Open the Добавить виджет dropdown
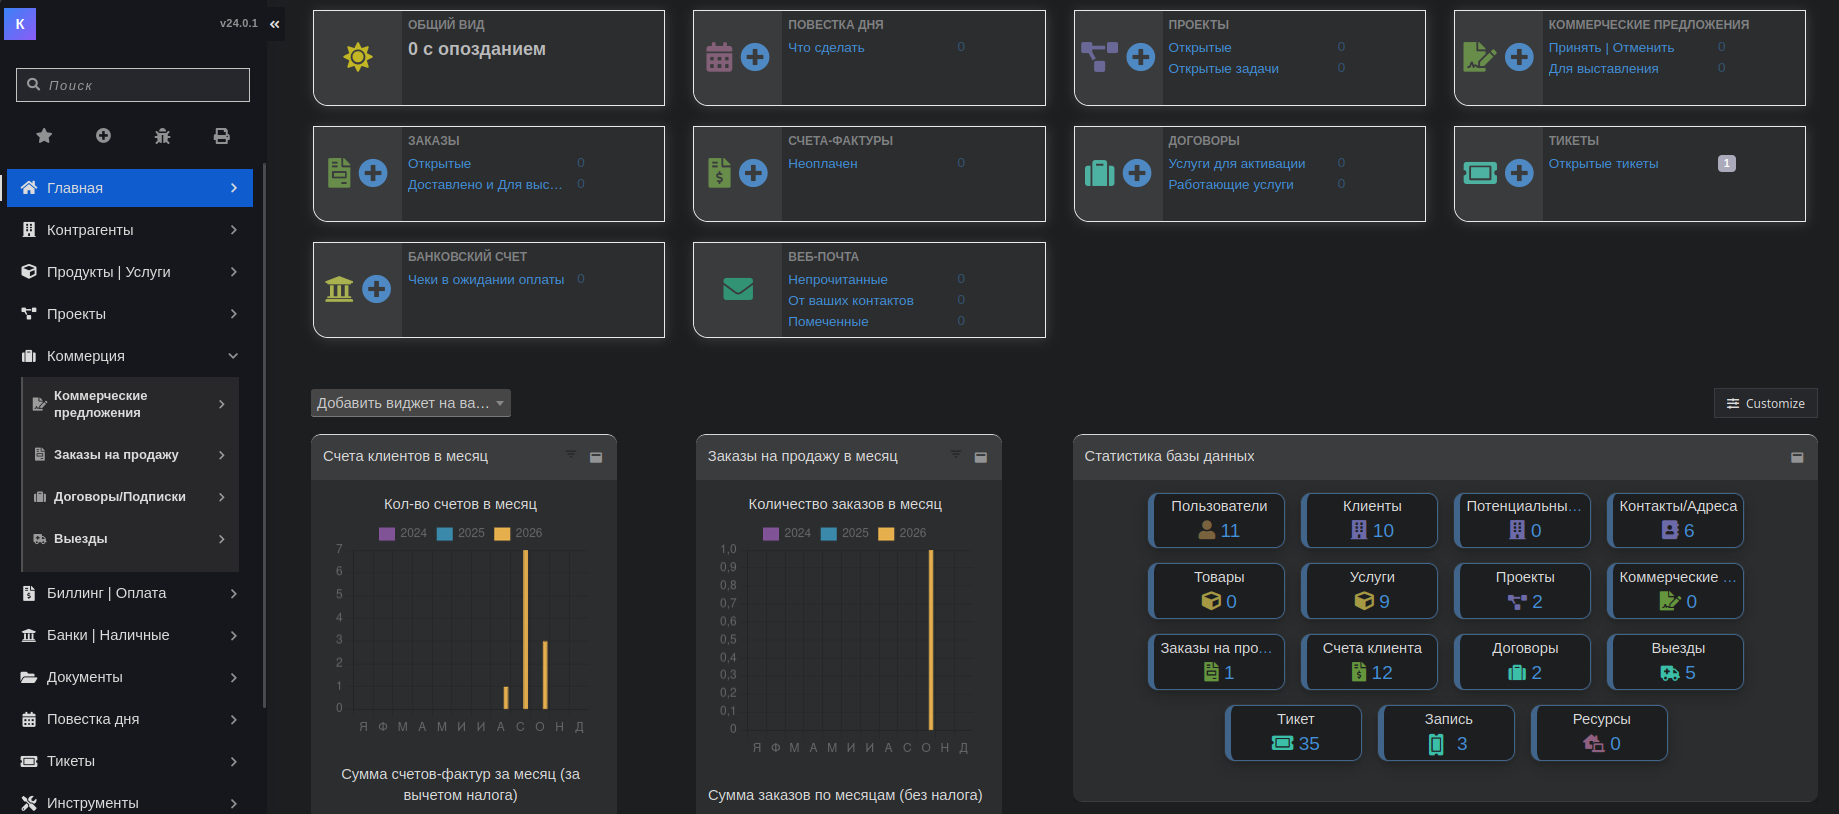This screenshot has height=814, width=1839. 411,403
